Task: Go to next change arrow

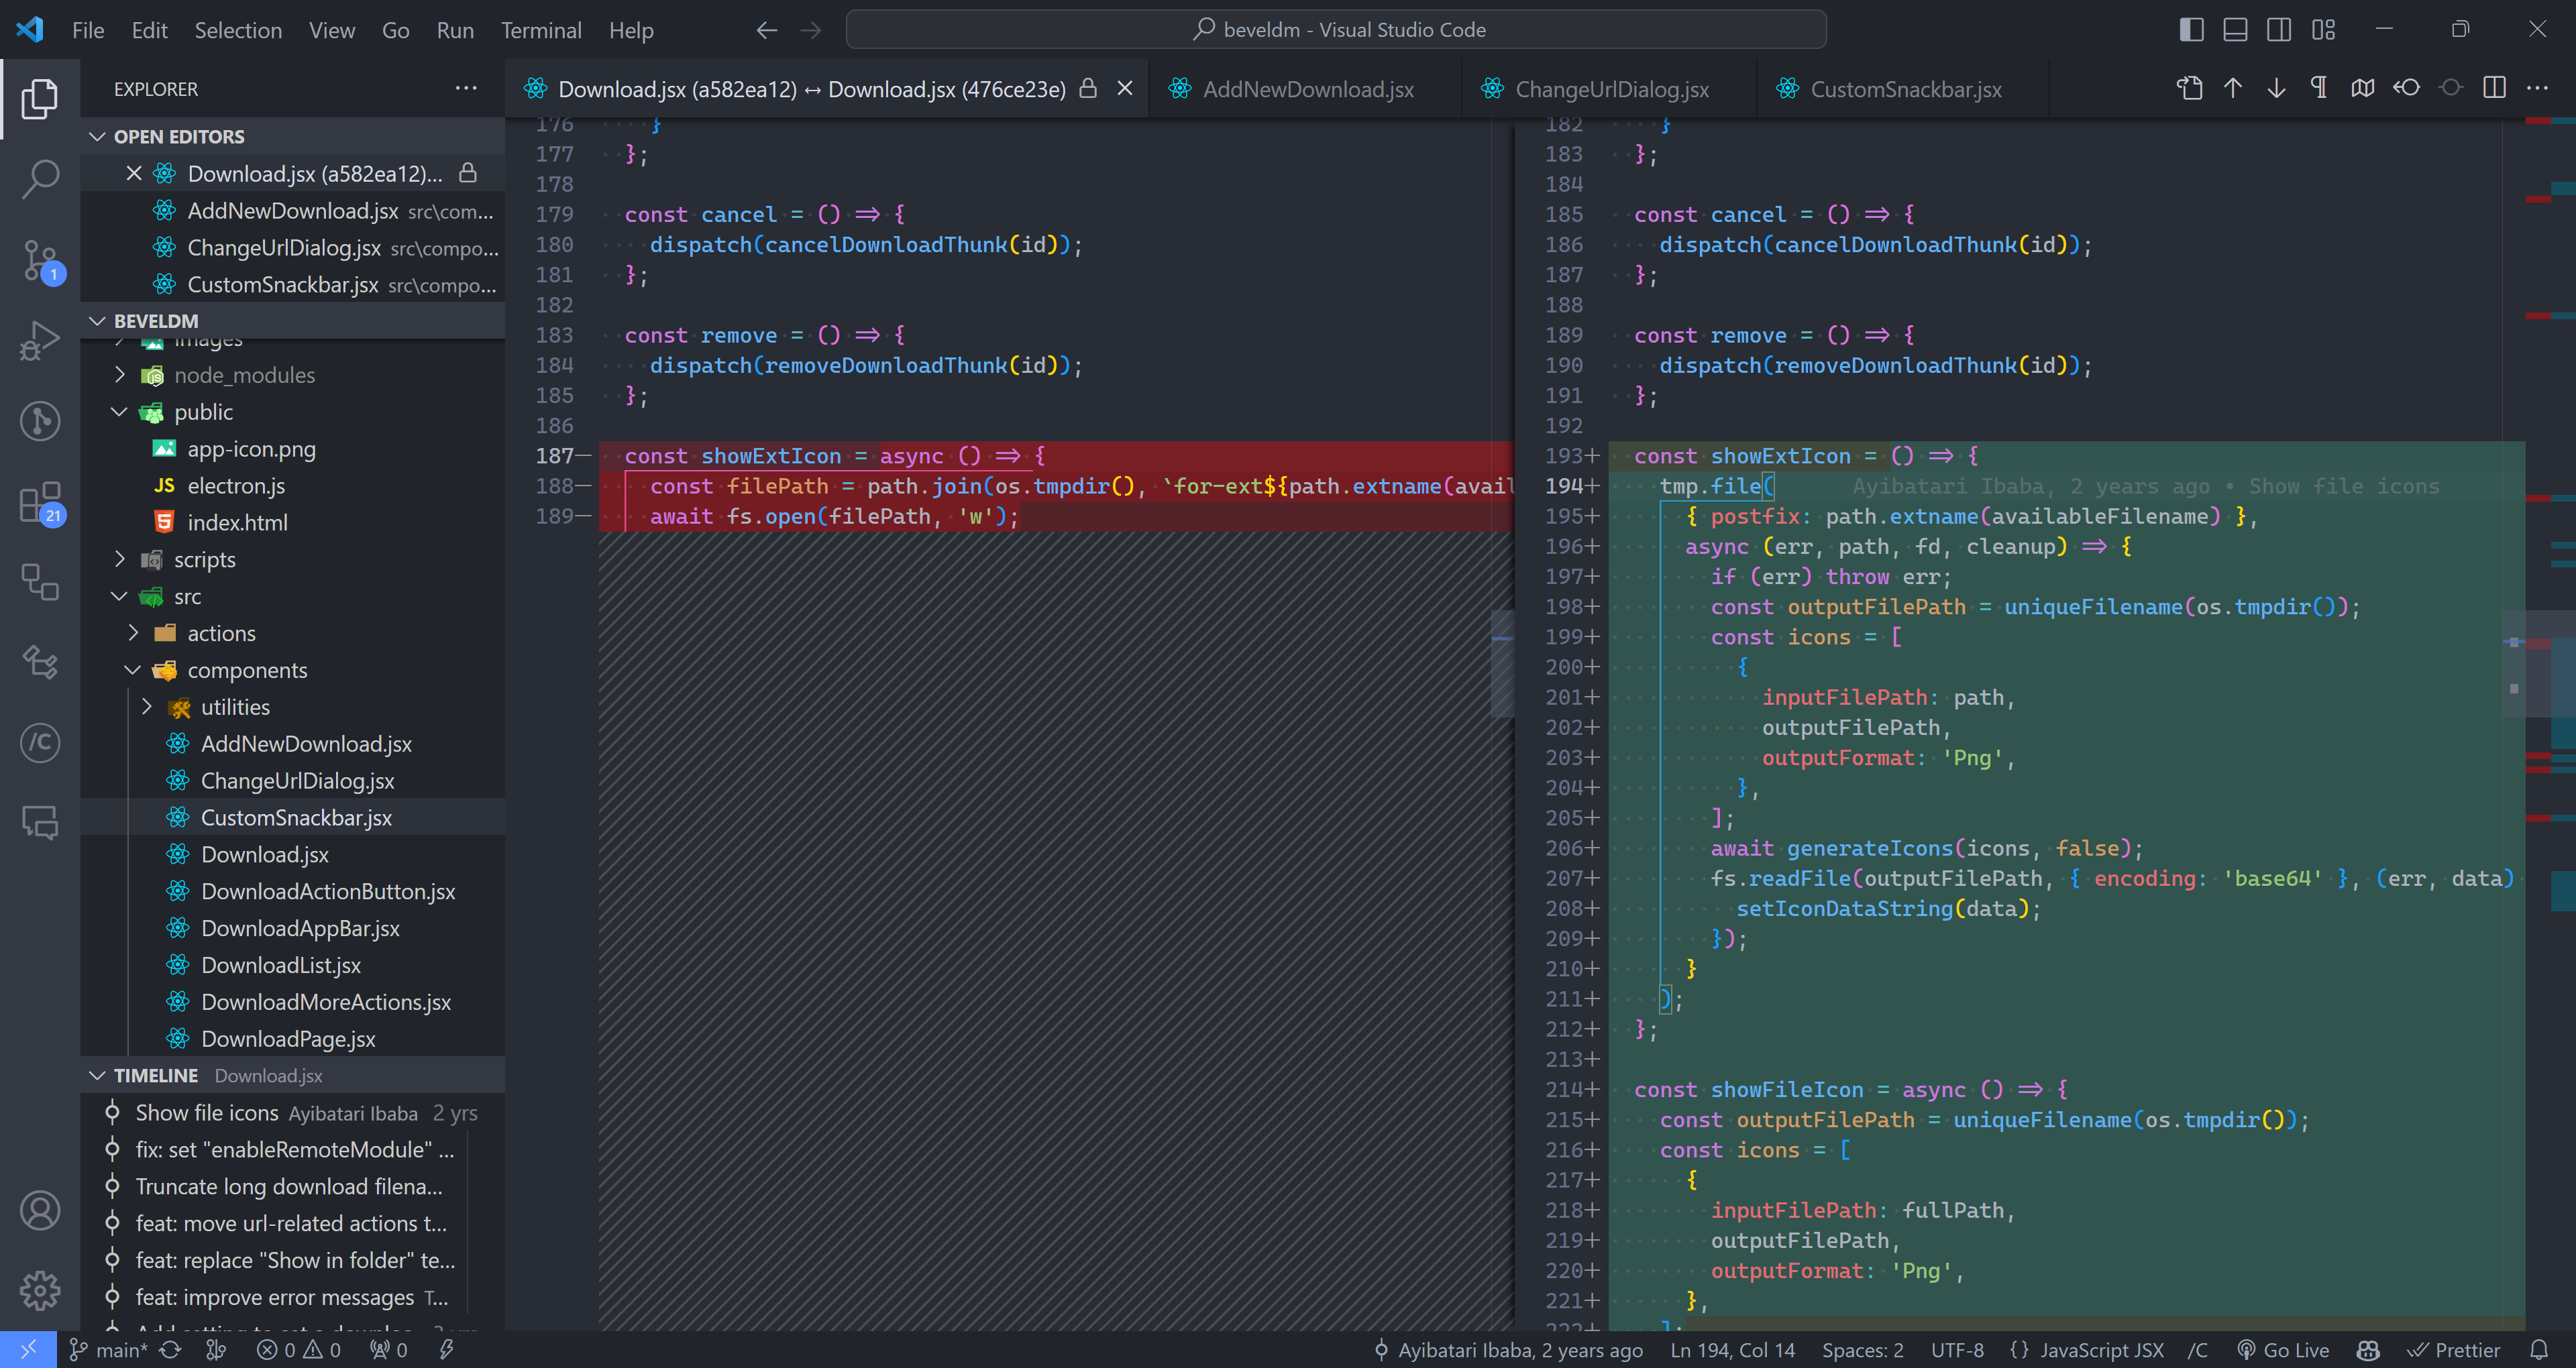Action: 2276,88
